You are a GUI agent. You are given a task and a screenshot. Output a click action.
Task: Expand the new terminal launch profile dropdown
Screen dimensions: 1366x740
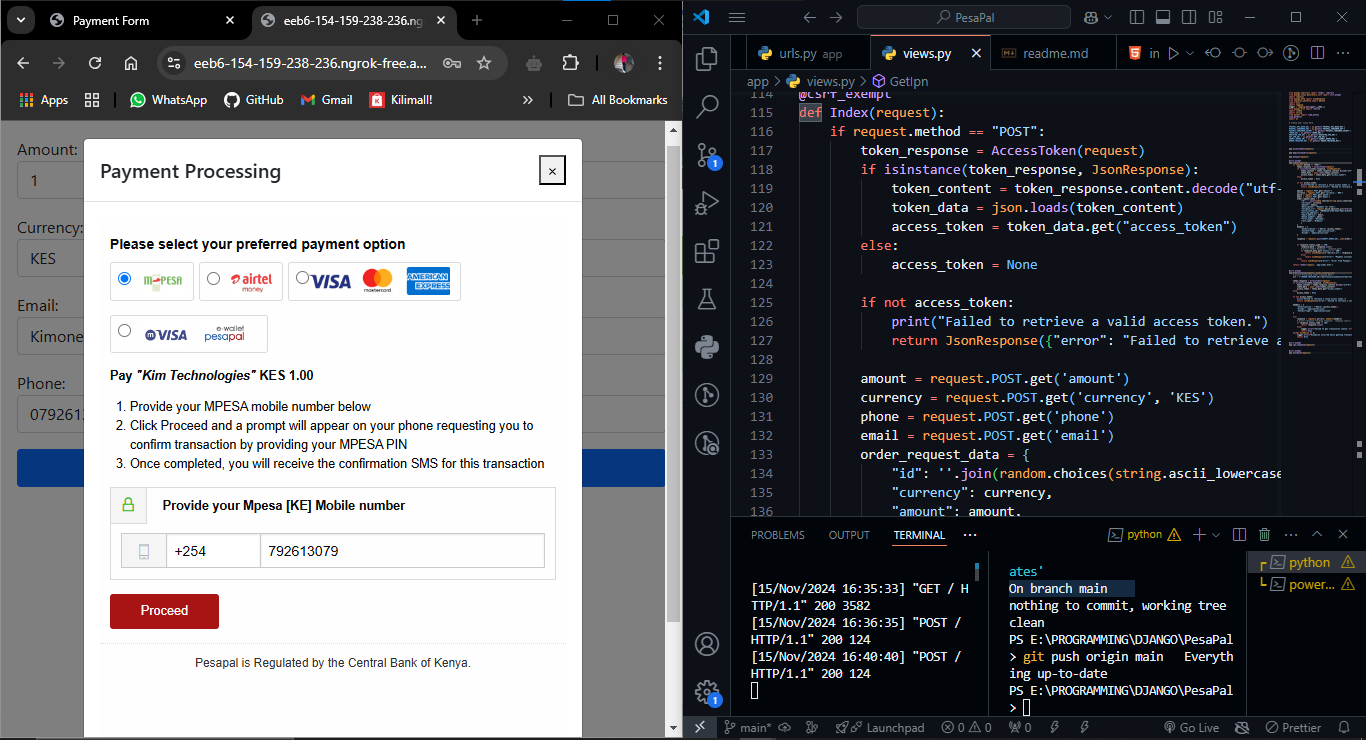click(1217, 535)
